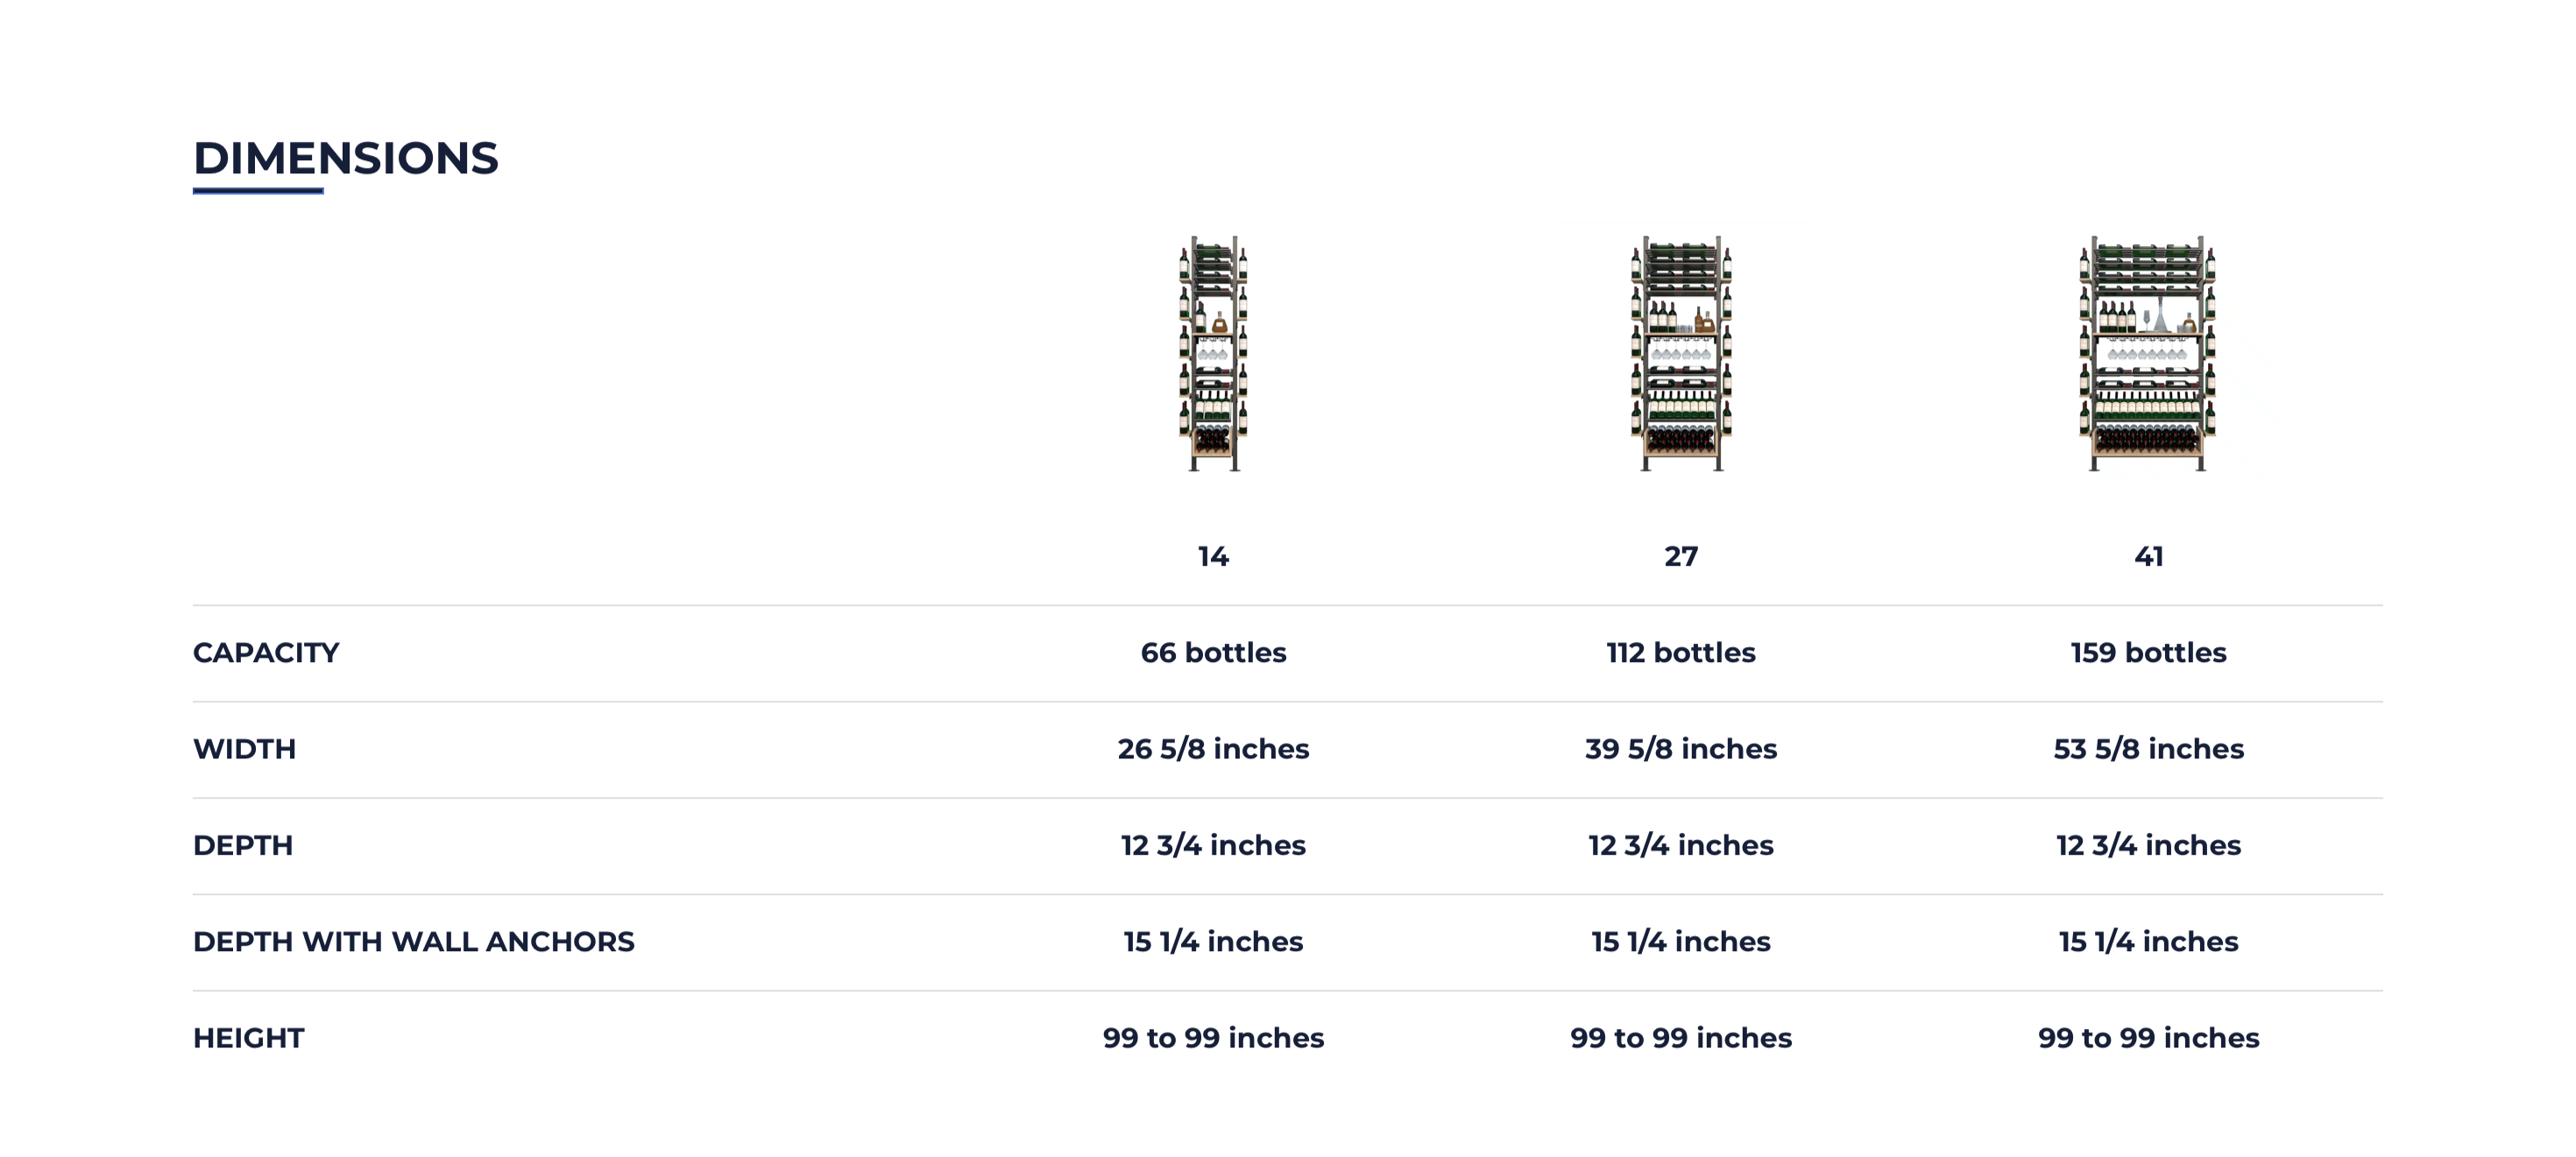Screen dimensions: 2576x1157
Task: Click the 14 model wine rack image
Action: (1213, 354)
